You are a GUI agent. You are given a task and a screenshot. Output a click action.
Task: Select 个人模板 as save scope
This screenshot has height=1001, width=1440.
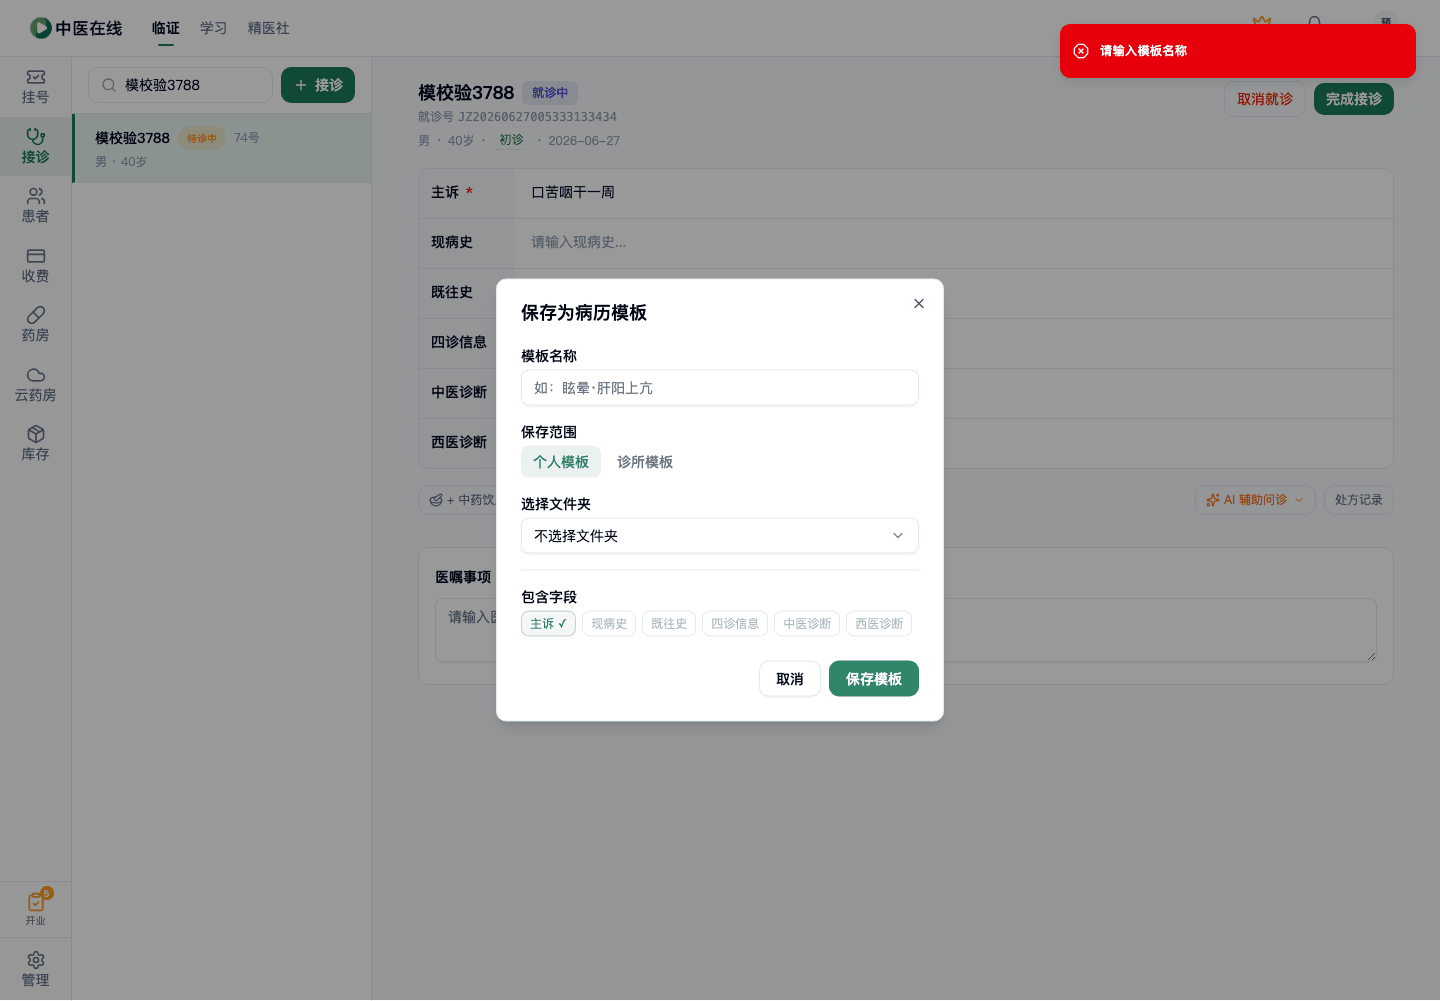pos(561,462)
